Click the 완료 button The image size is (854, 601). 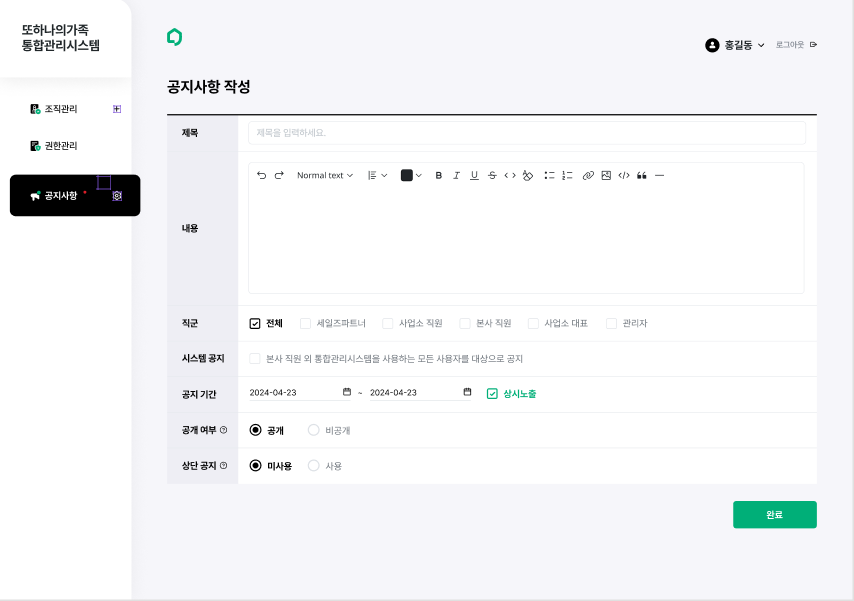774,514
